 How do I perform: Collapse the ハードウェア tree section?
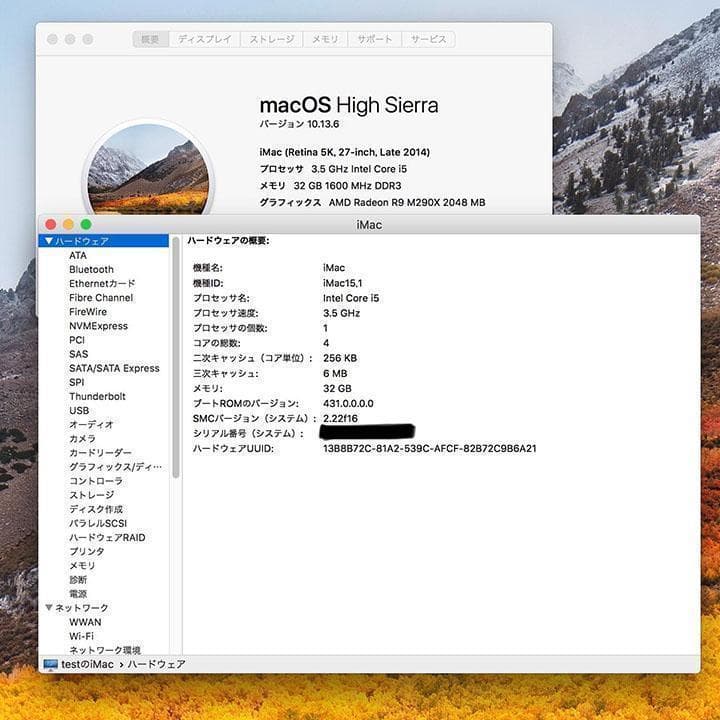pyautogui.click(x=49, y=241)
